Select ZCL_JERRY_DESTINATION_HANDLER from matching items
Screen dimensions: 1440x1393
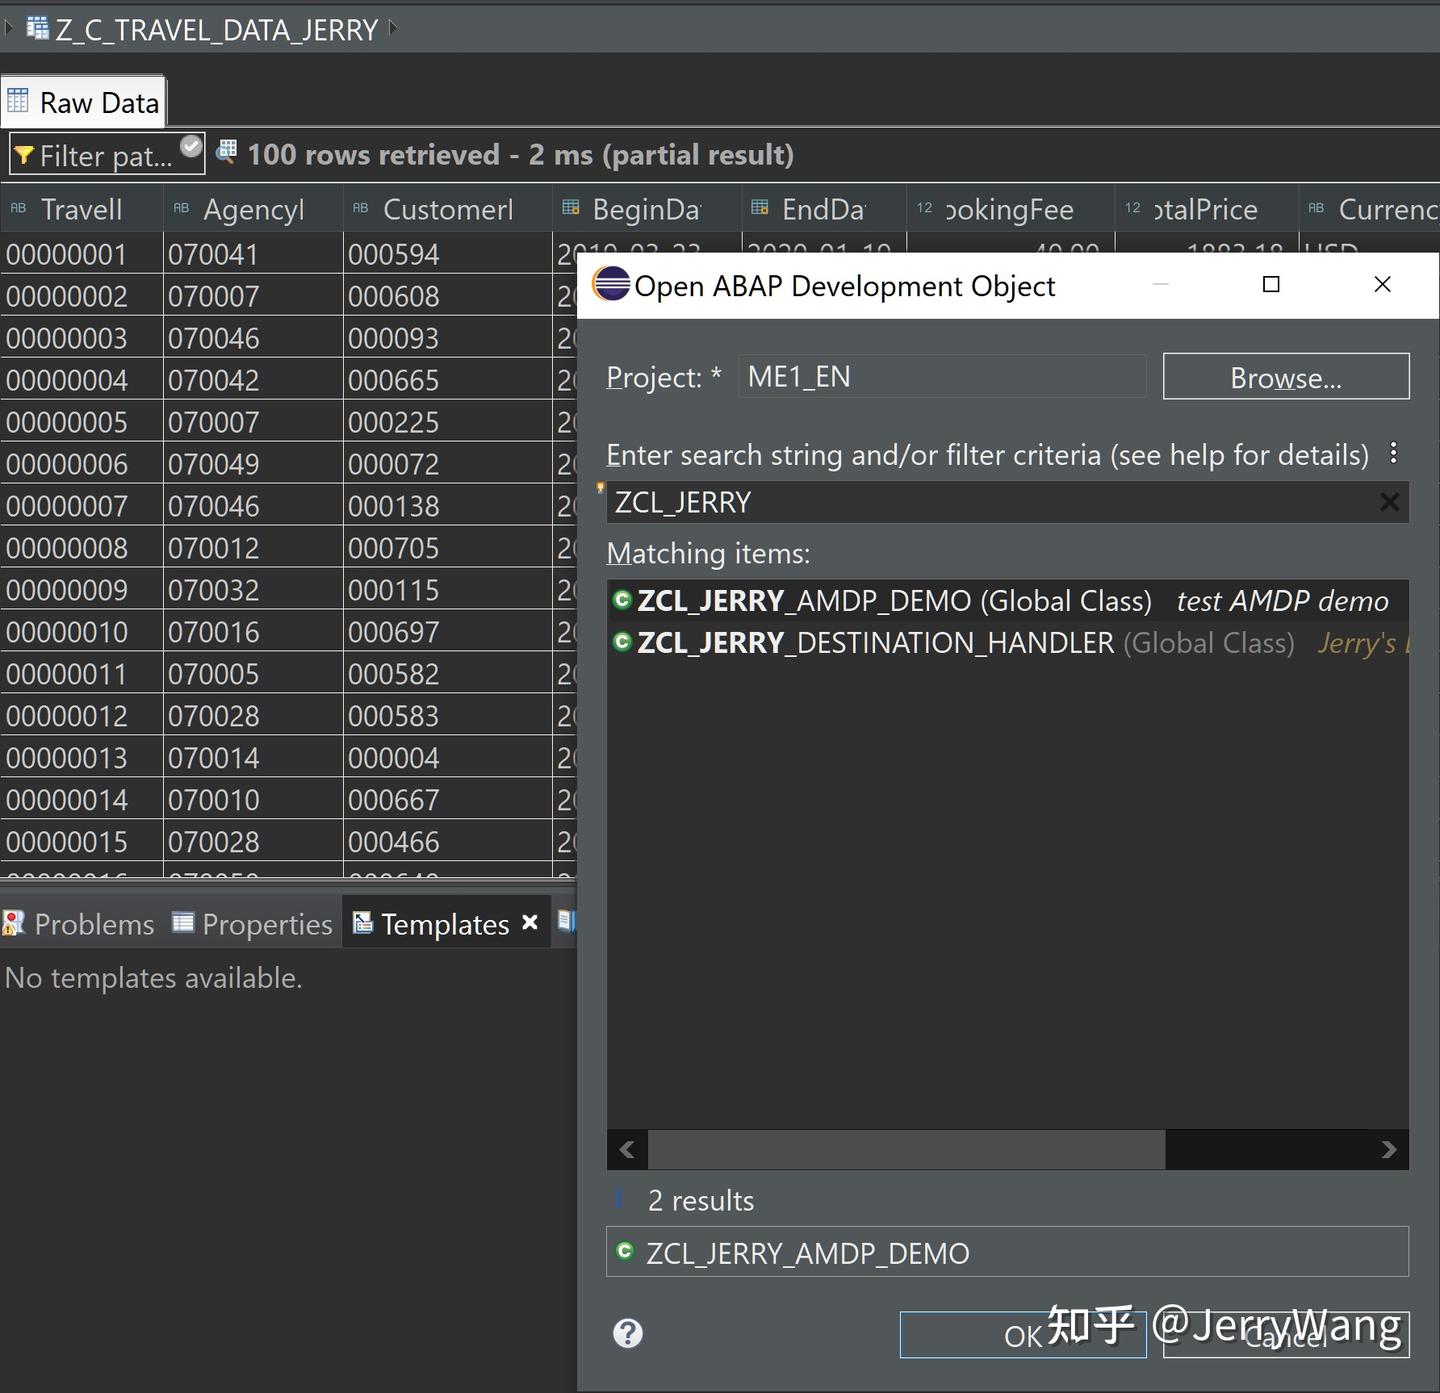pyautogui.click(x=875, y=642)
